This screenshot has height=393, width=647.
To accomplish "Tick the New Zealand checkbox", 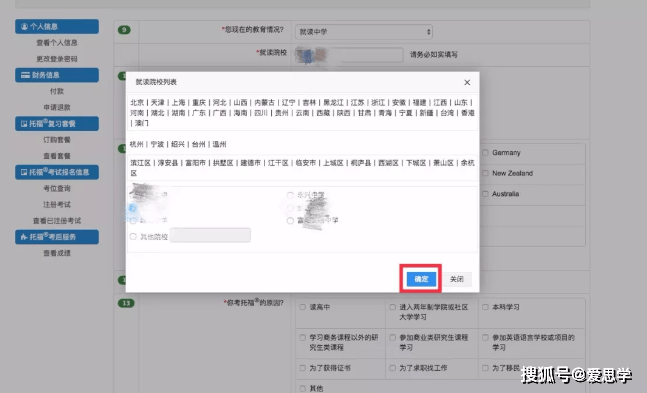I will click(x=485, y=173).
